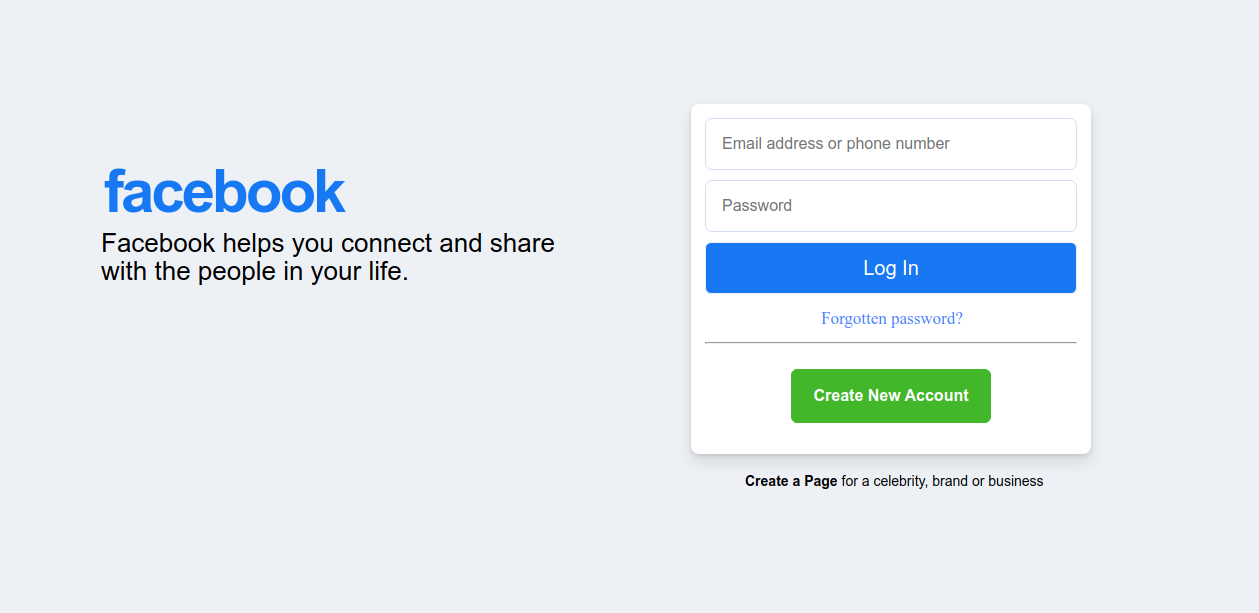Click Create a Page for a business
The width and height of the screenshot is (1259, 613).
coord(790,480)
